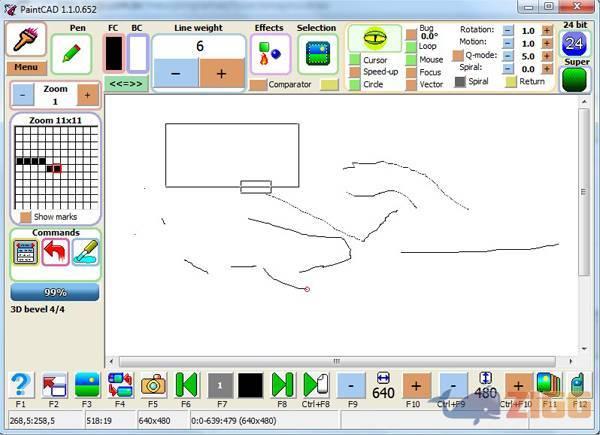Screen dimensions: 600x435
Task: Open the Effects panel
Action: [269, 55]
